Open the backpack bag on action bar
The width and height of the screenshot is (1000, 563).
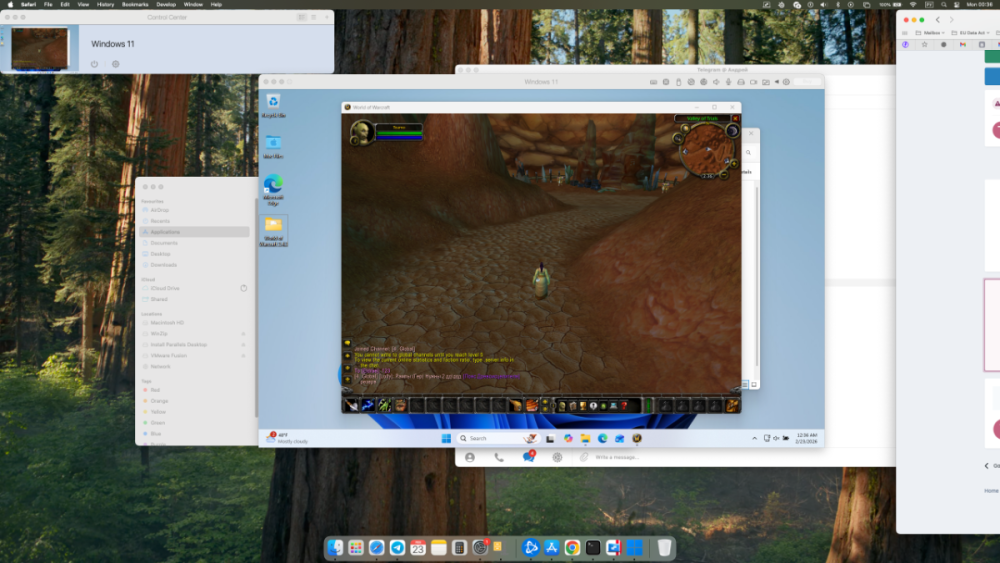click(733, 405)
